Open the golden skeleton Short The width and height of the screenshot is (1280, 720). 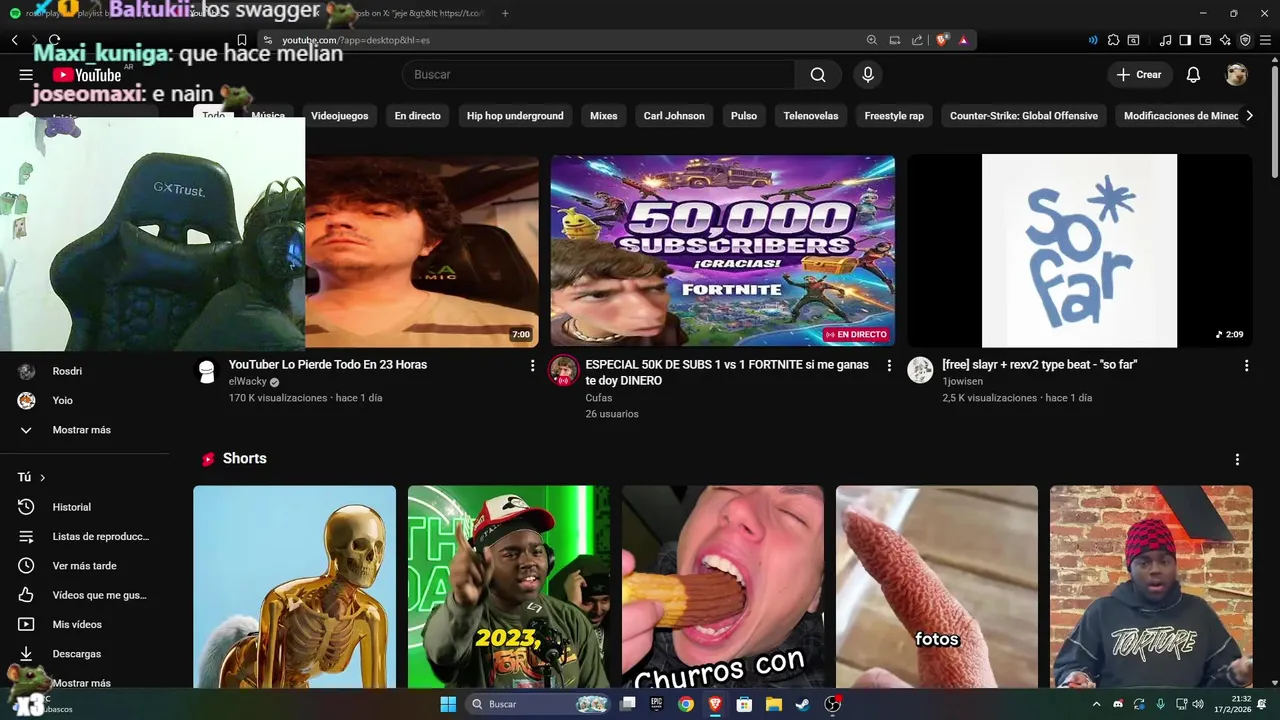click(x=294, y=587)
